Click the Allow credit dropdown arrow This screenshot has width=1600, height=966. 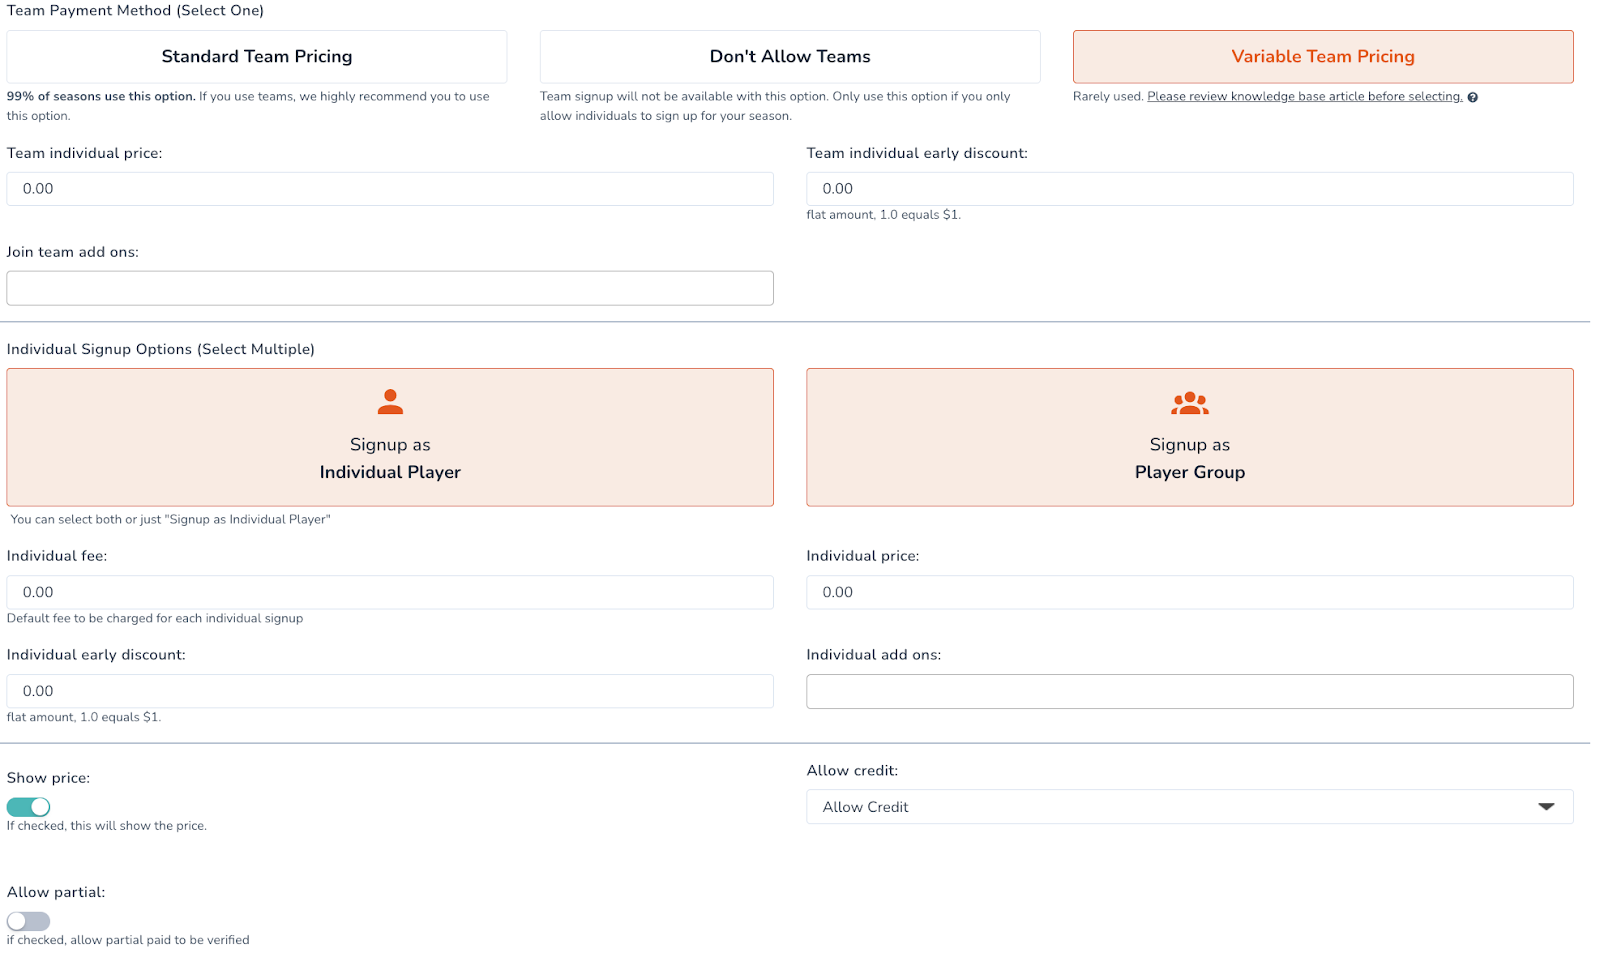(1546, 807)
